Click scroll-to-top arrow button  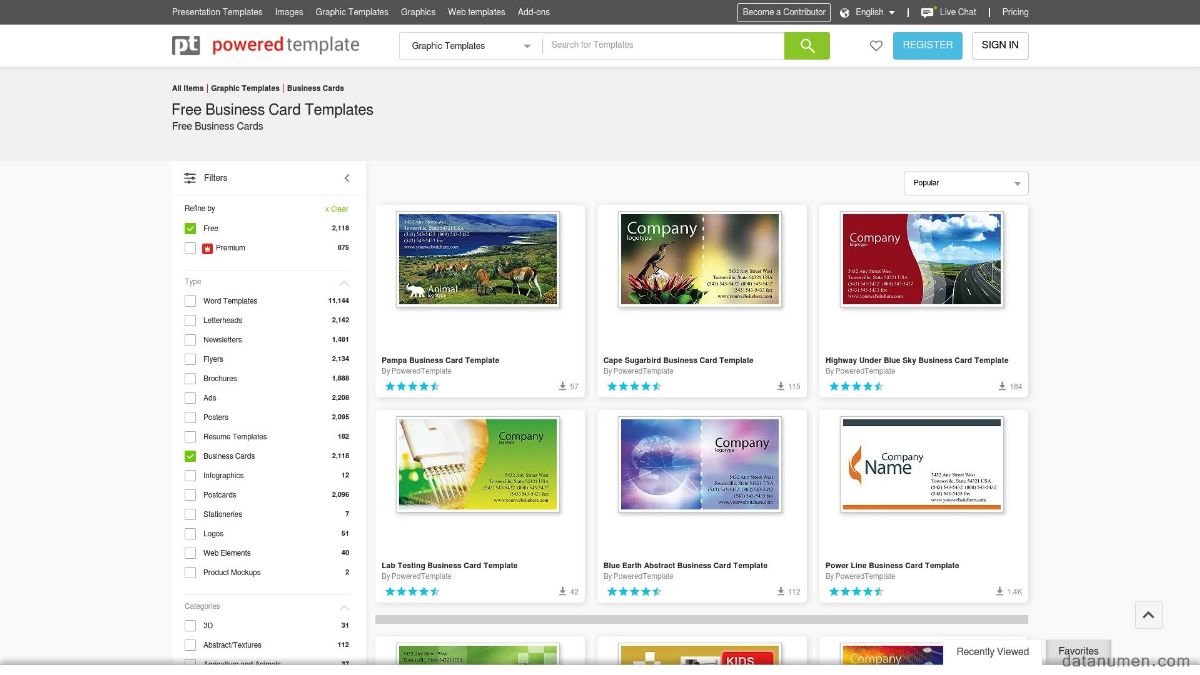[x=1148, y=615]
